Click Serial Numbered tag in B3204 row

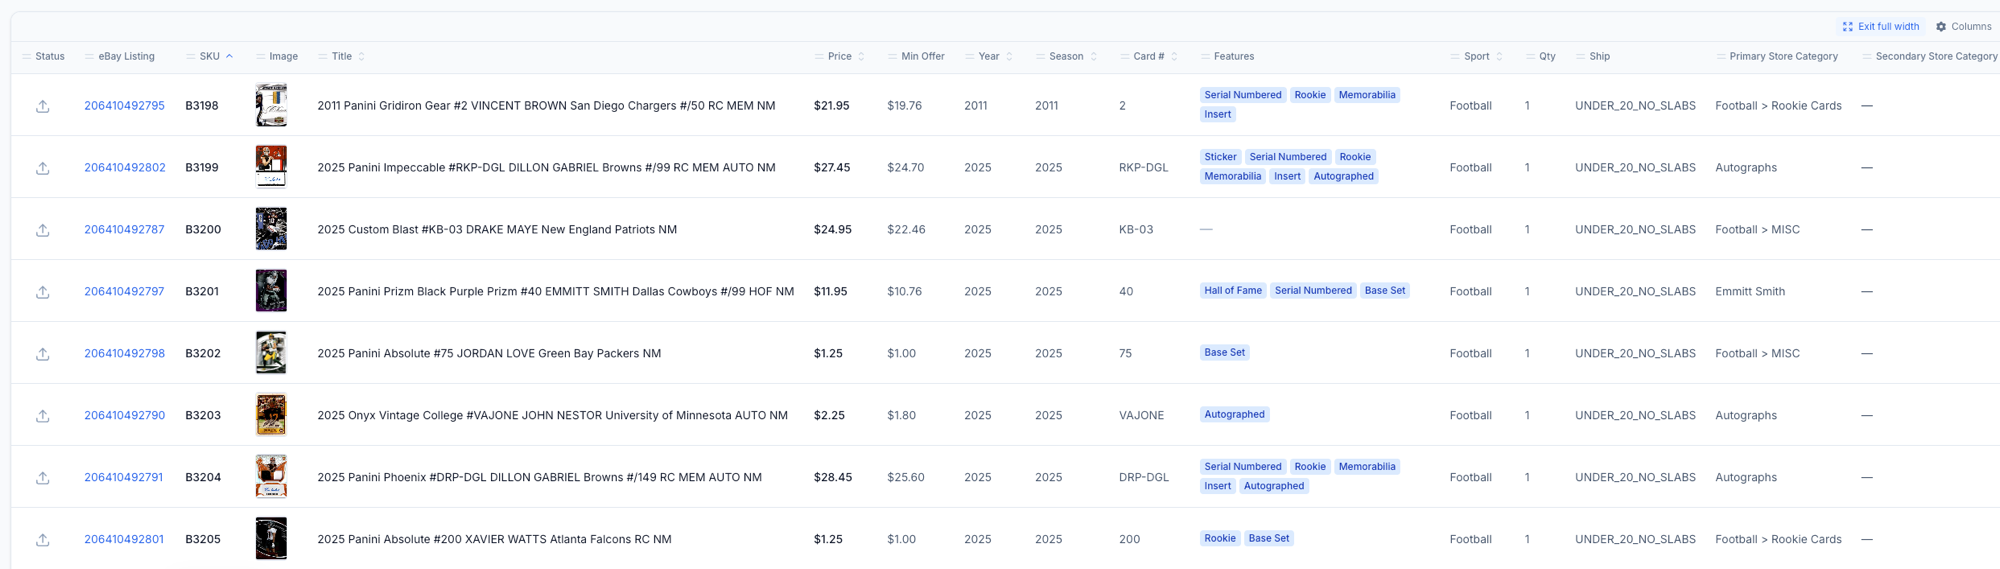tap(1243, 467)
